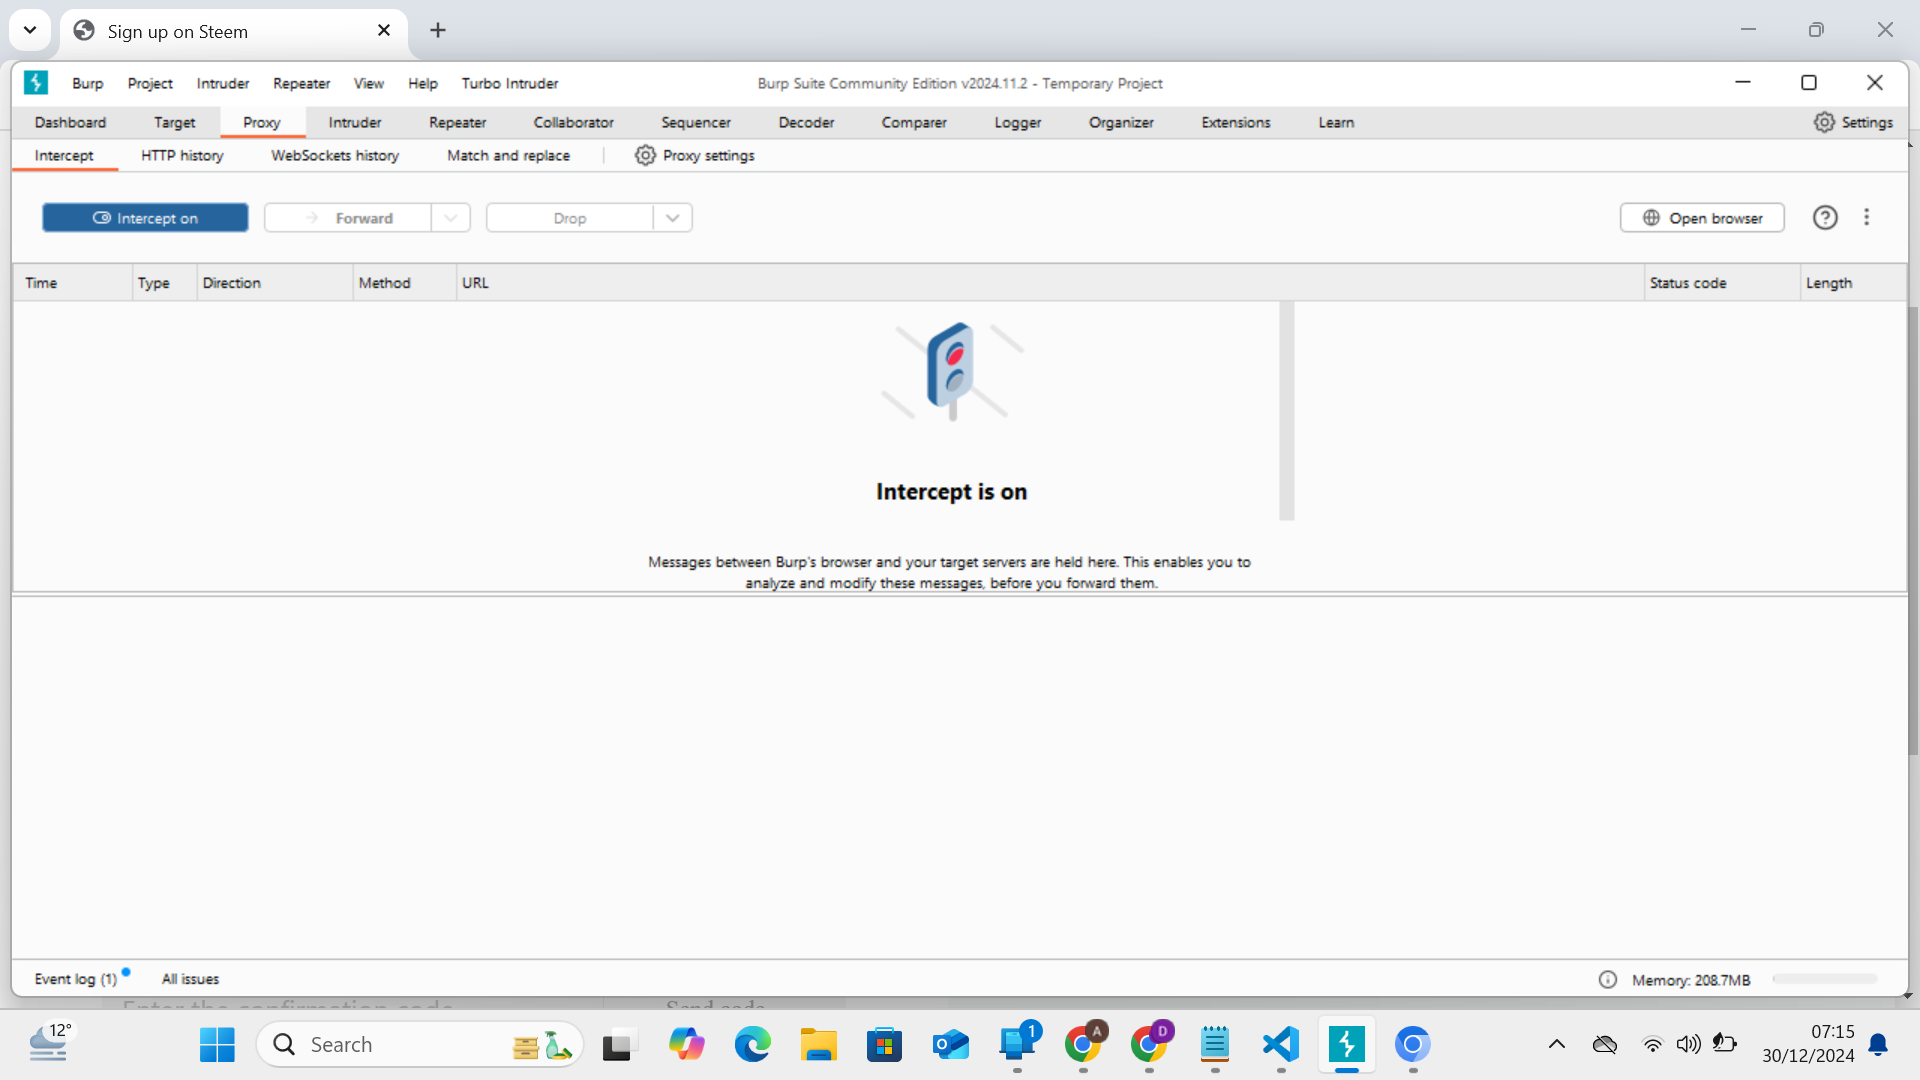Image resolution: width=1920 pixels, height=1080 pixels.
Task: Turn intercept off
Action: [145, 217]
